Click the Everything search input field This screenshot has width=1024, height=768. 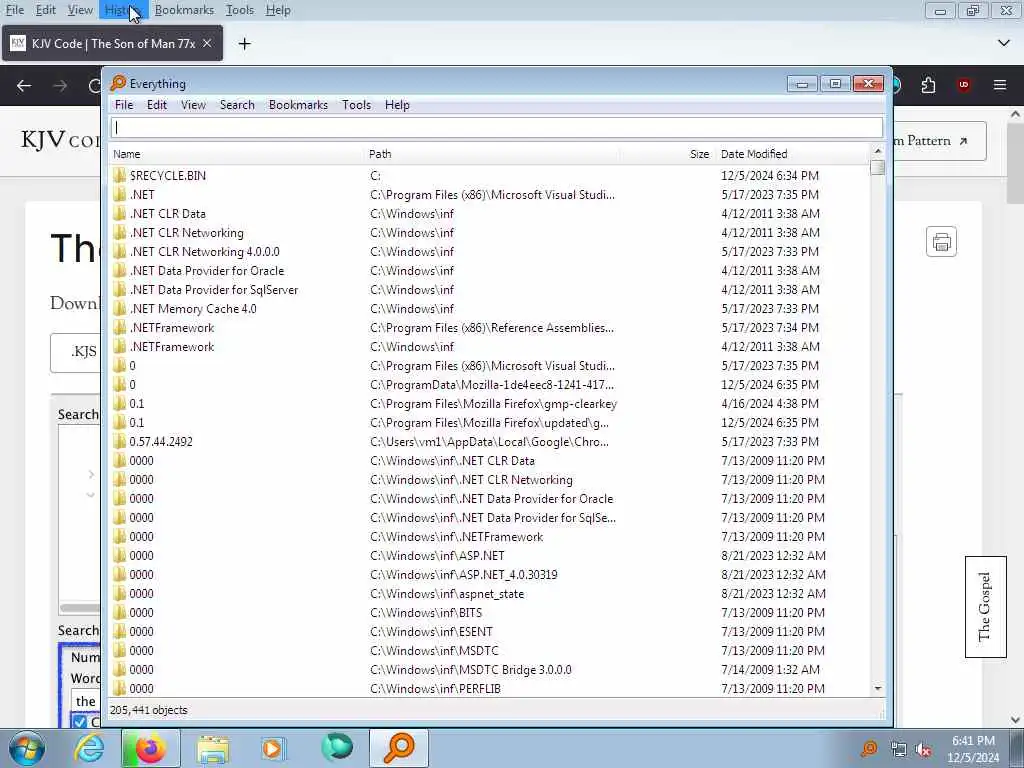[496, 128]
